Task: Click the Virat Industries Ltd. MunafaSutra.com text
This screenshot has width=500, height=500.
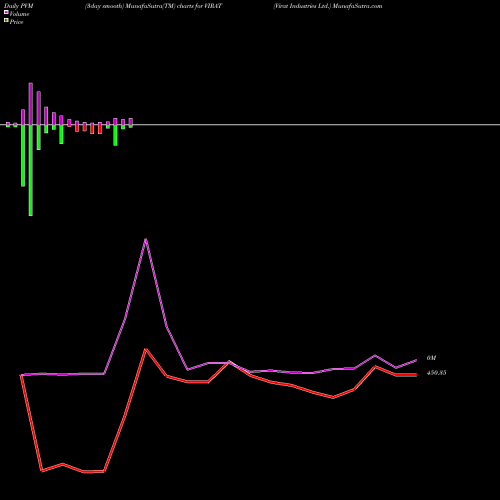Action: click(x=328, y=6)
